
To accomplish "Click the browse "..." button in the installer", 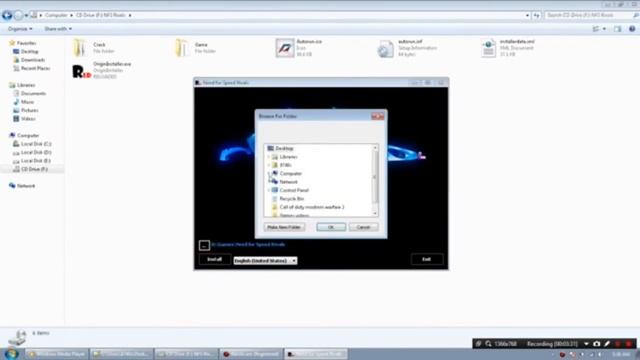I will (x=204, y=245).
